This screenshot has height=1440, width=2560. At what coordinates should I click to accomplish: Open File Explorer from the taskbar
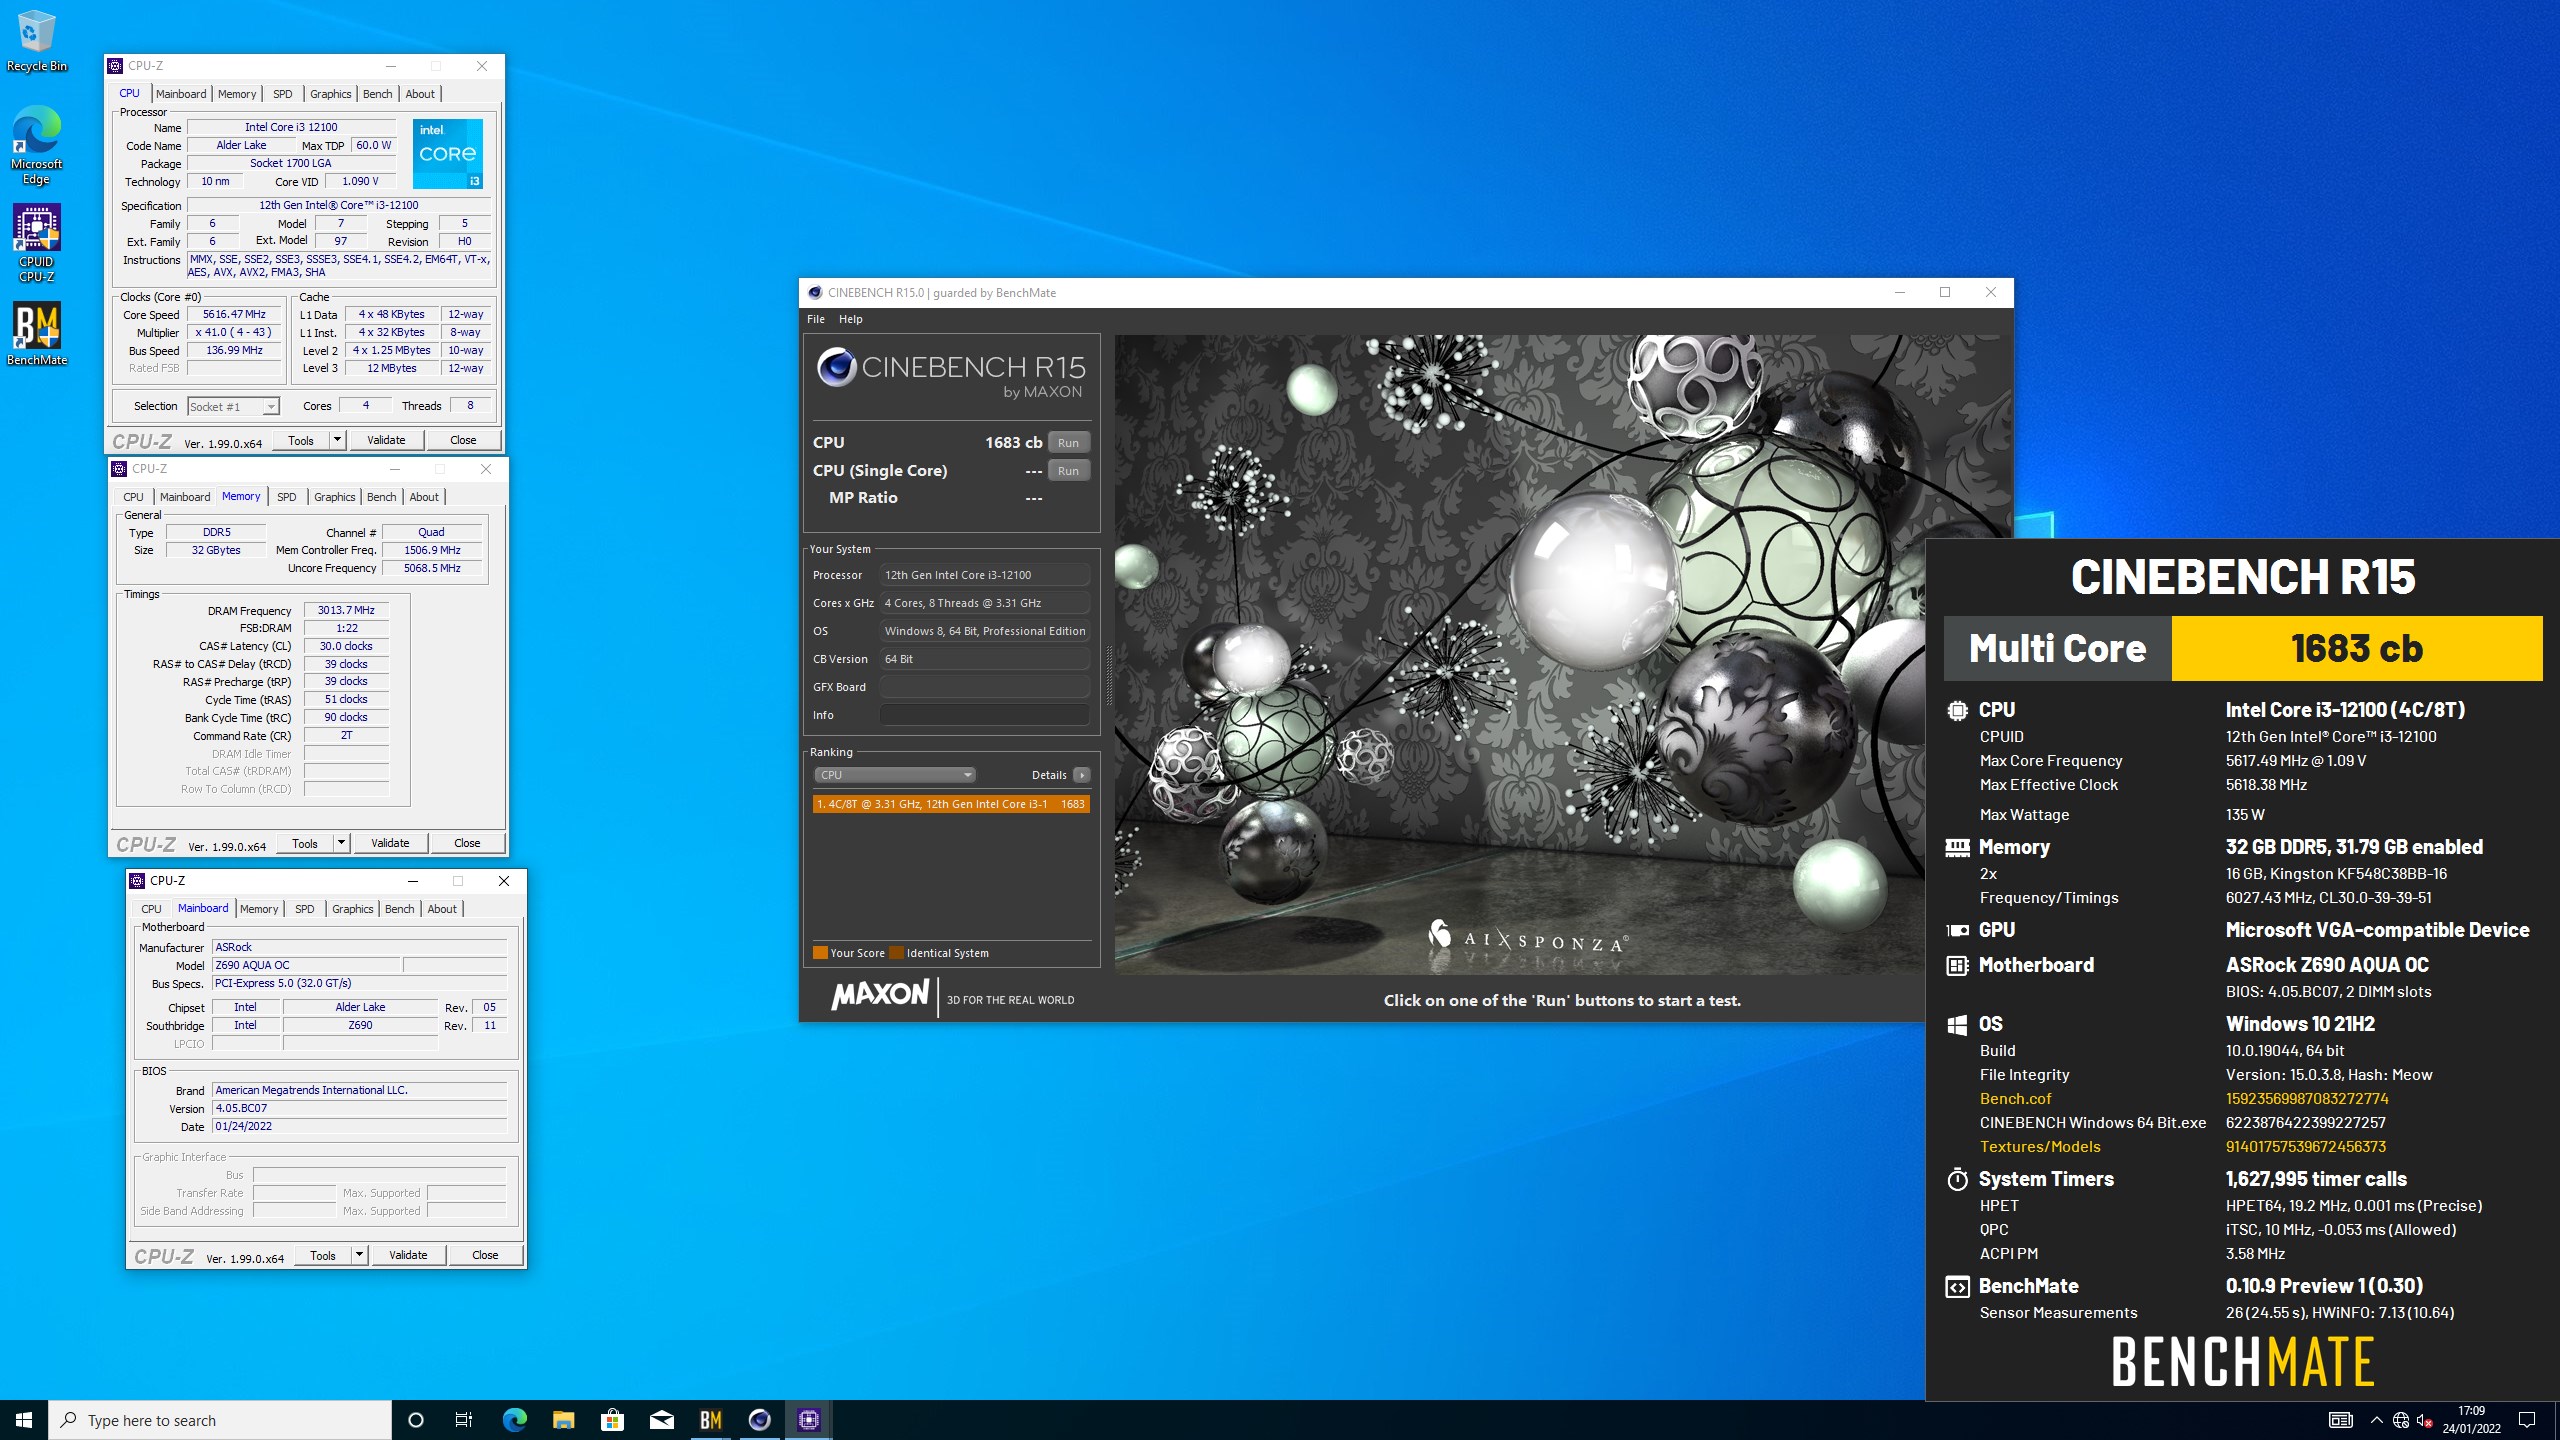[563, 1420]
